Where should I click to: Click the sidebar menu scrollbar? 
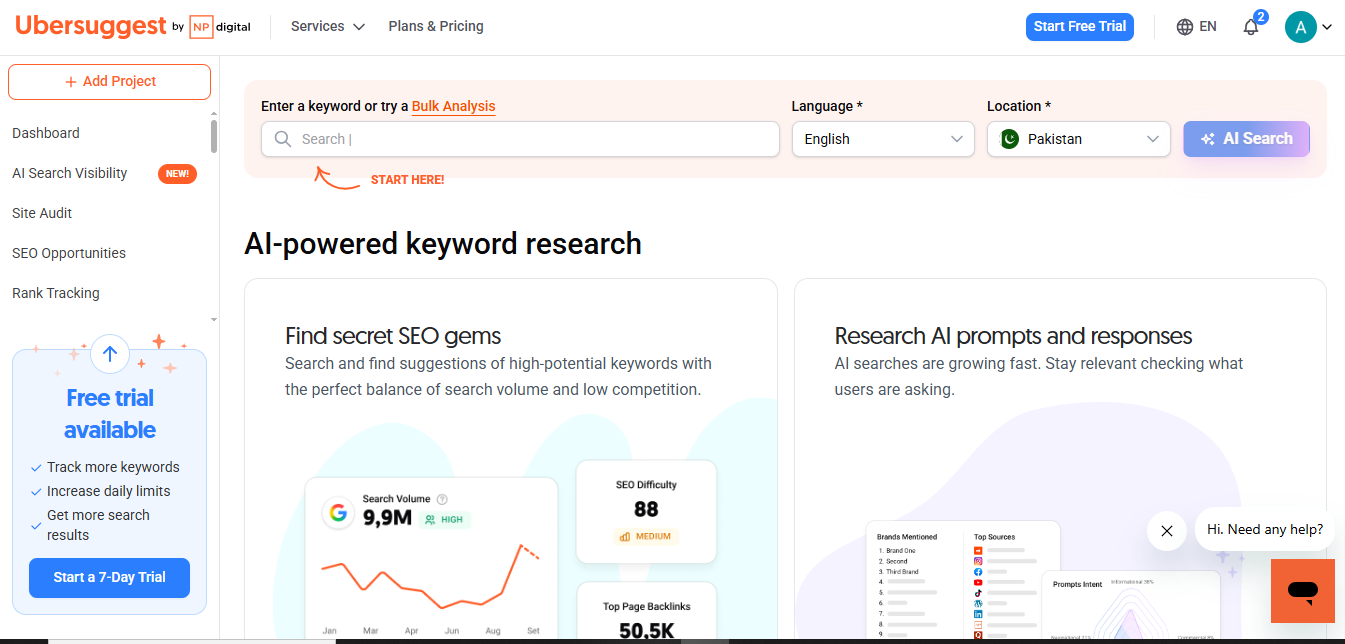pyautogui.click(x=214, y=136)
